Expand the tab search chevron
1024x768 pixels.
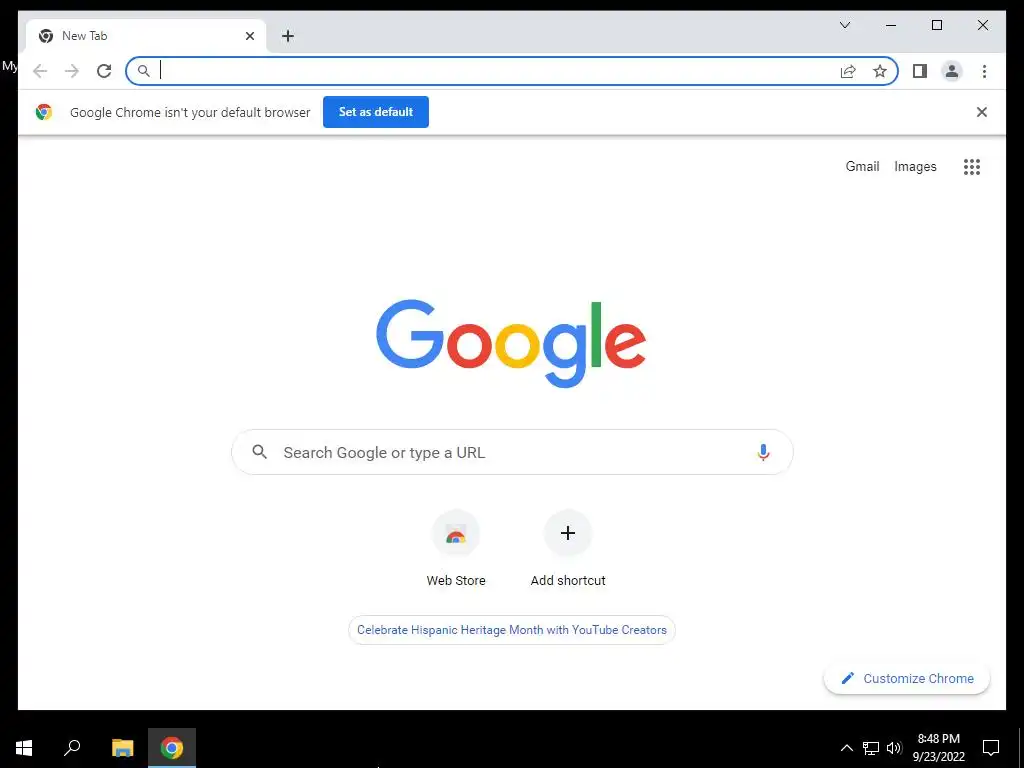[844, 25]
